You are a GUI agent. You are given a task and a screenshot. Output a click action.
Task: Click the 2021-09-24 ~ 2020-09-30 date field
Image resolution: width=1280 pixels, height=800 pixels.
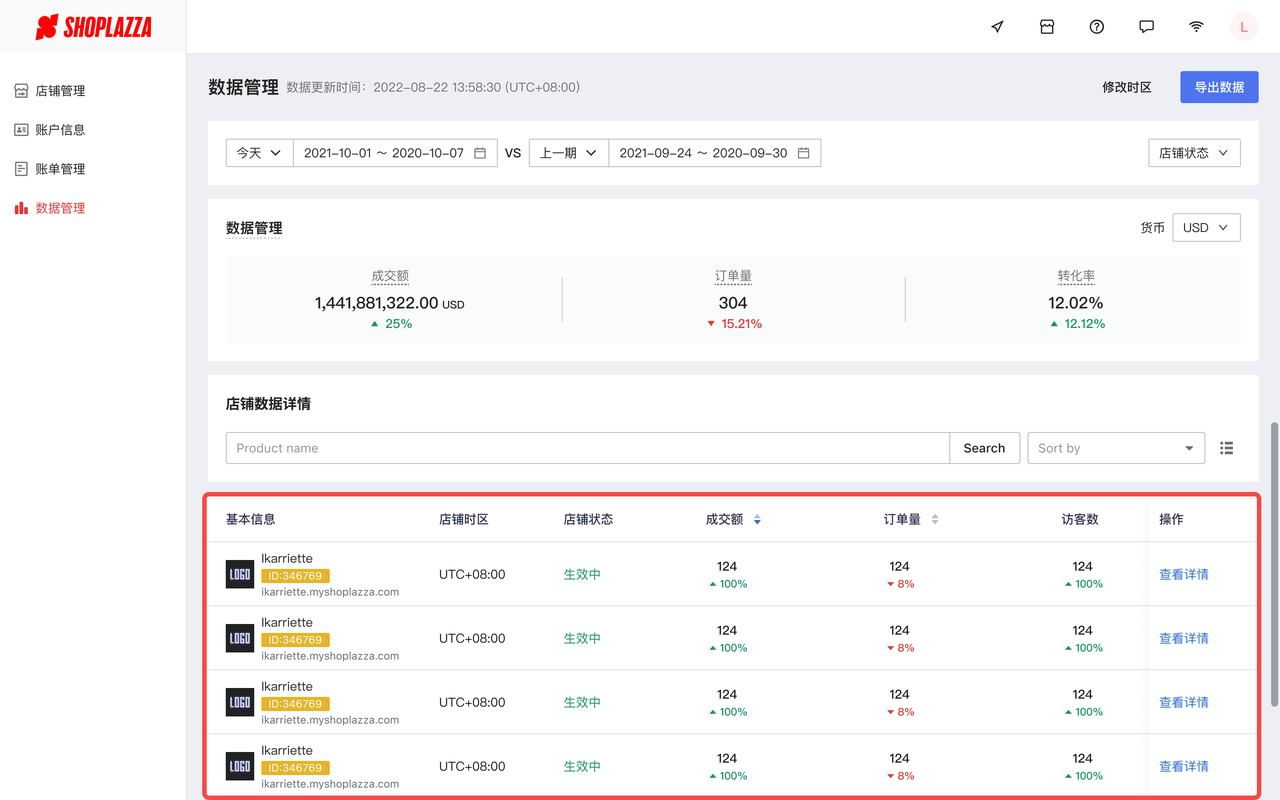[x=715, y=153]
